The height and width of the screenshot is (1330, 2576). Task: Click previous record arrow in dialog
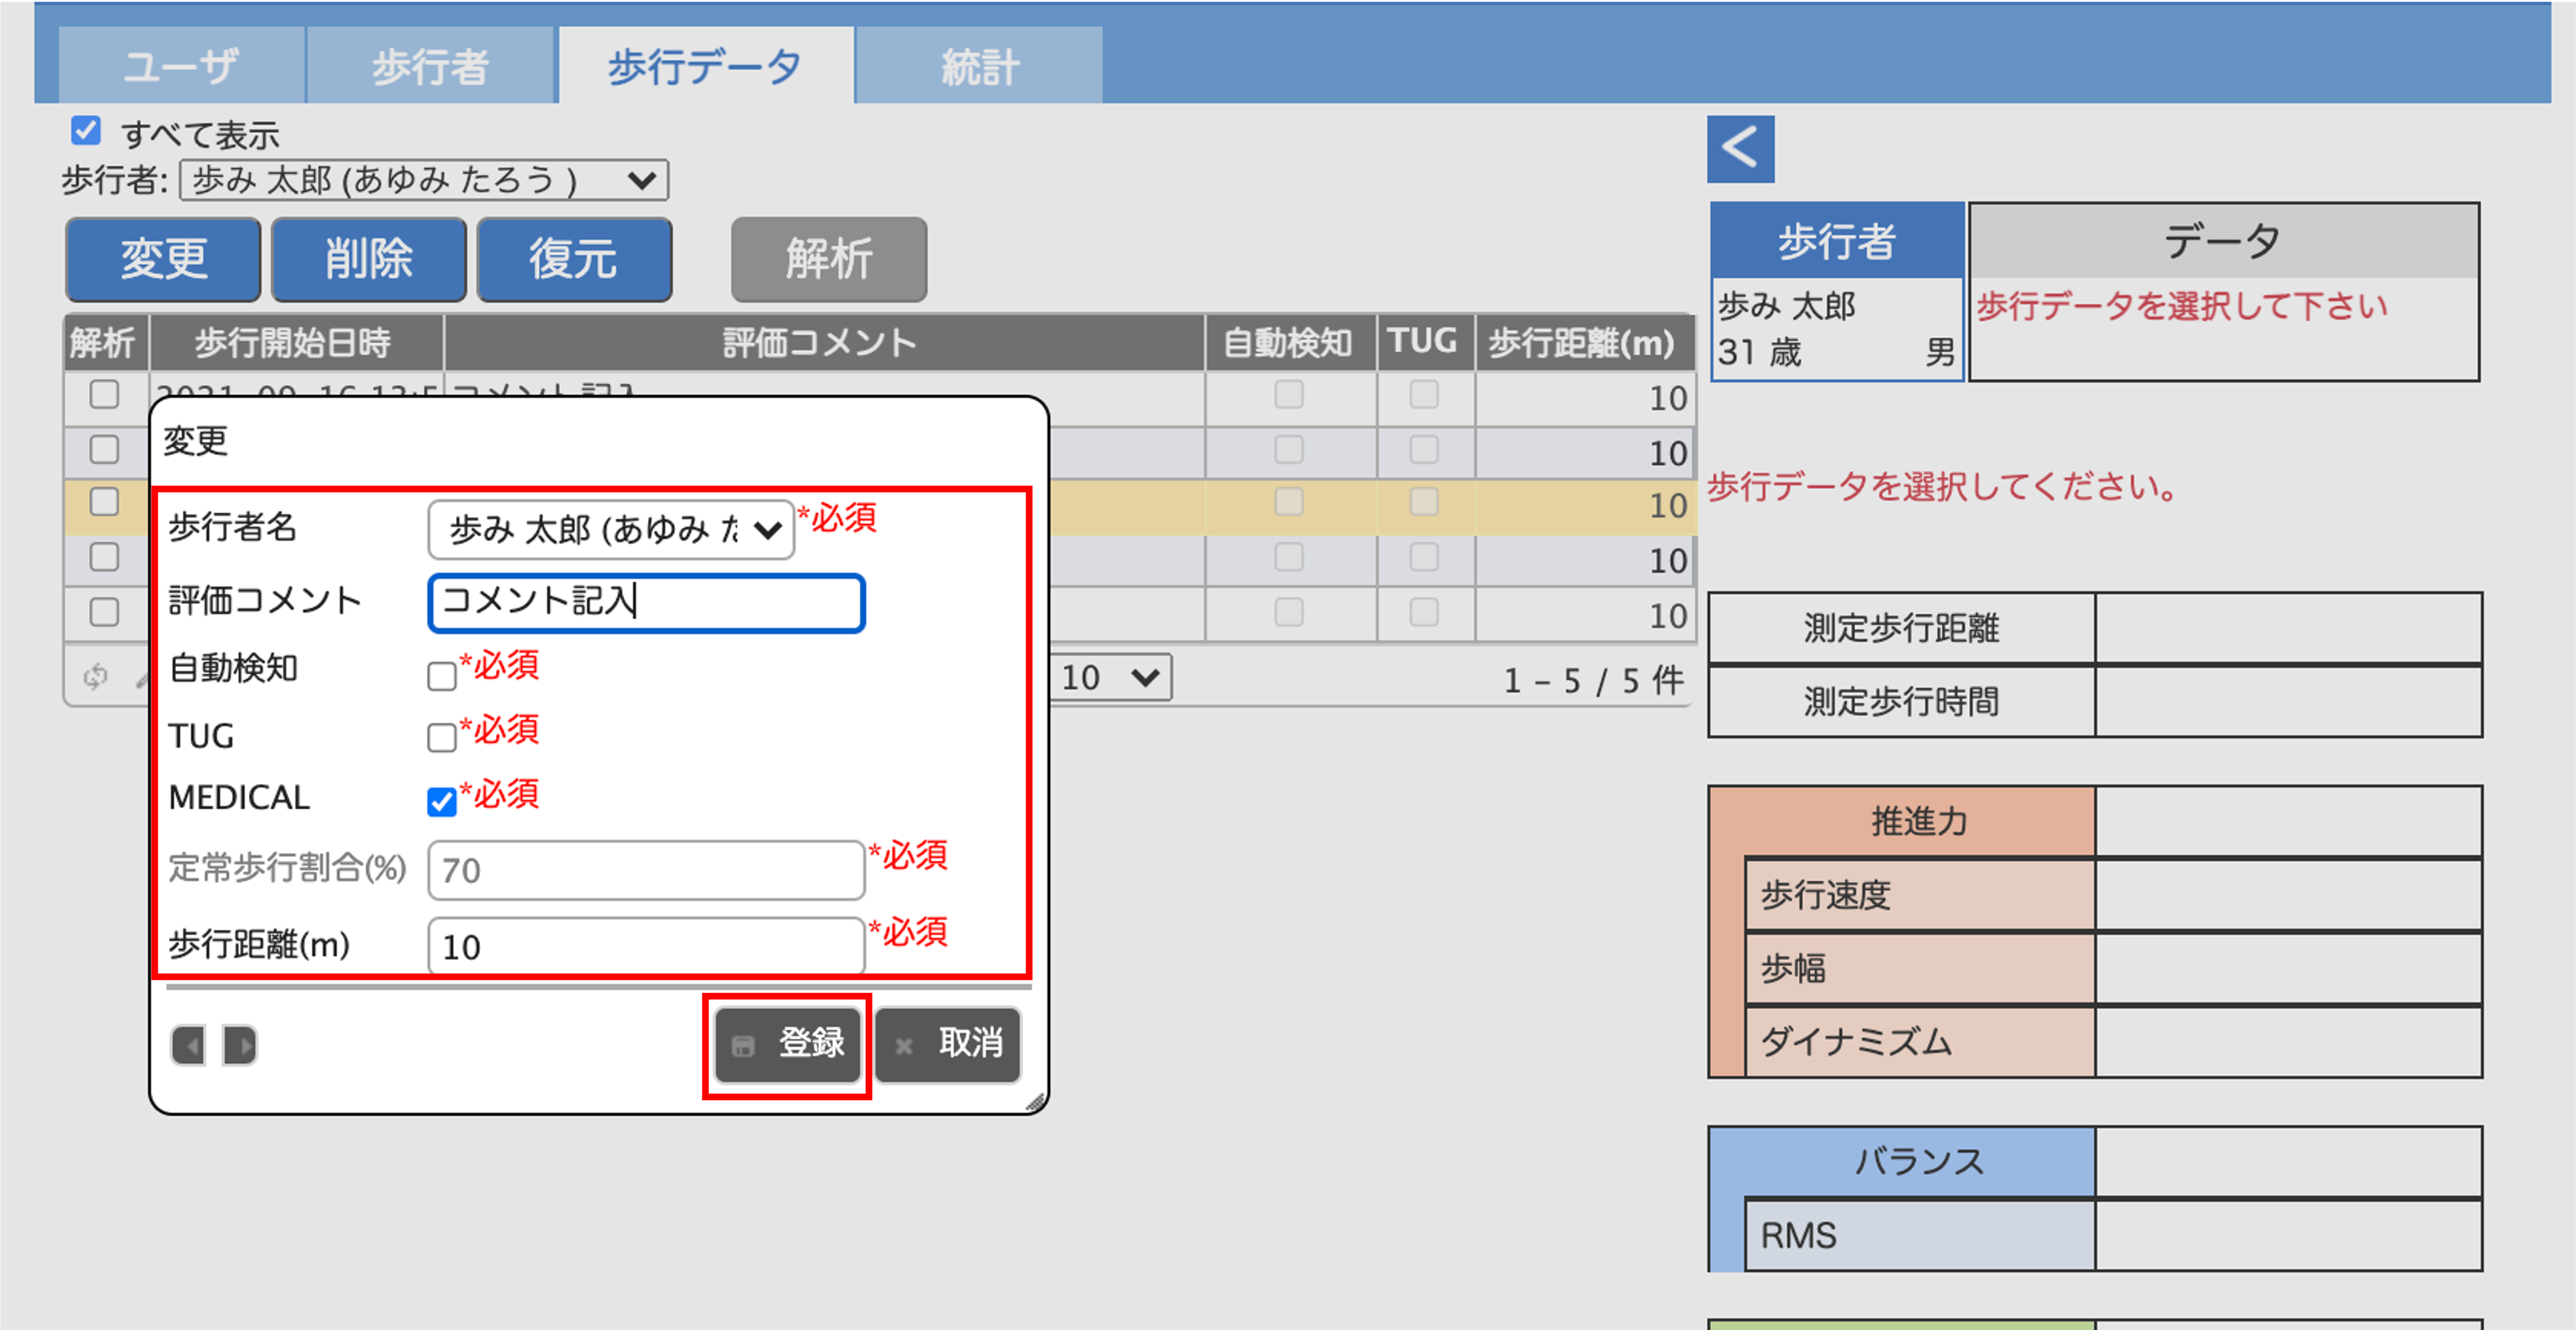pyautogui.click(x=188, y=1045)
